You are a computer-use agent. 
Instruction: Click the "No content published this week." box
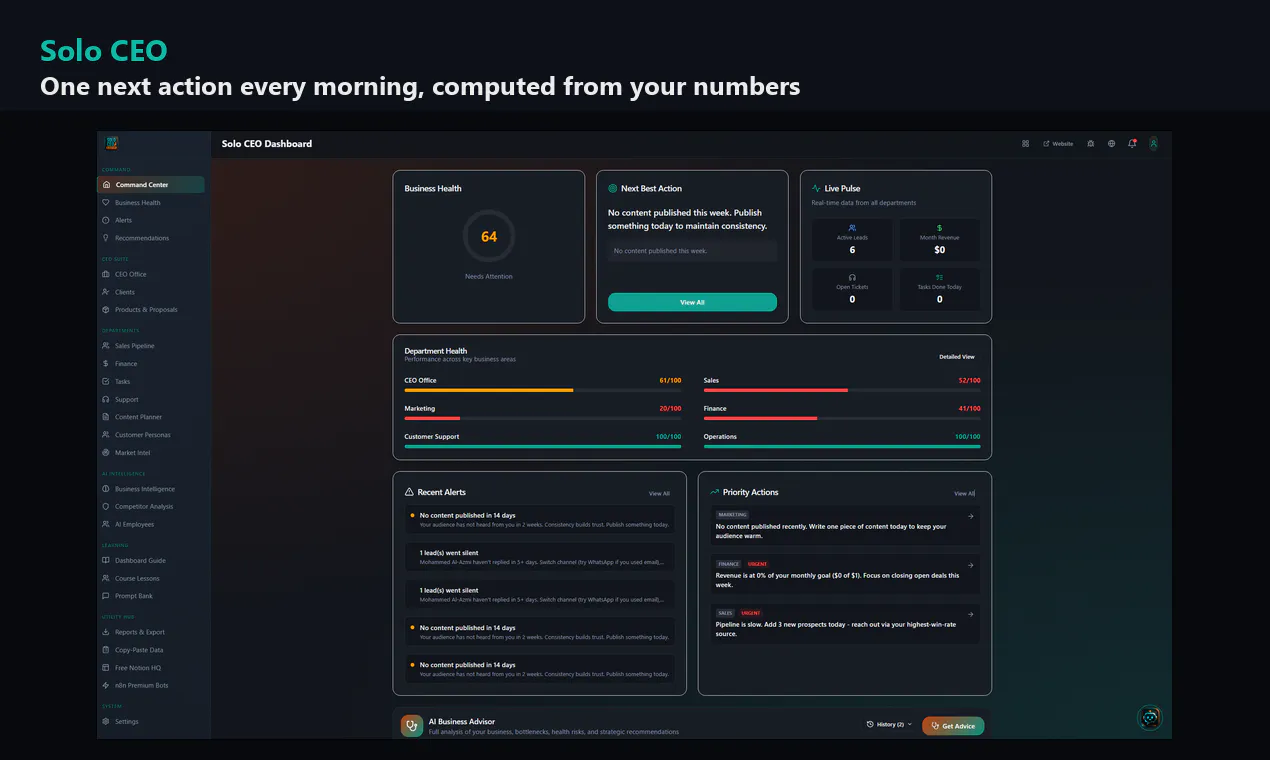coord(692,251)
